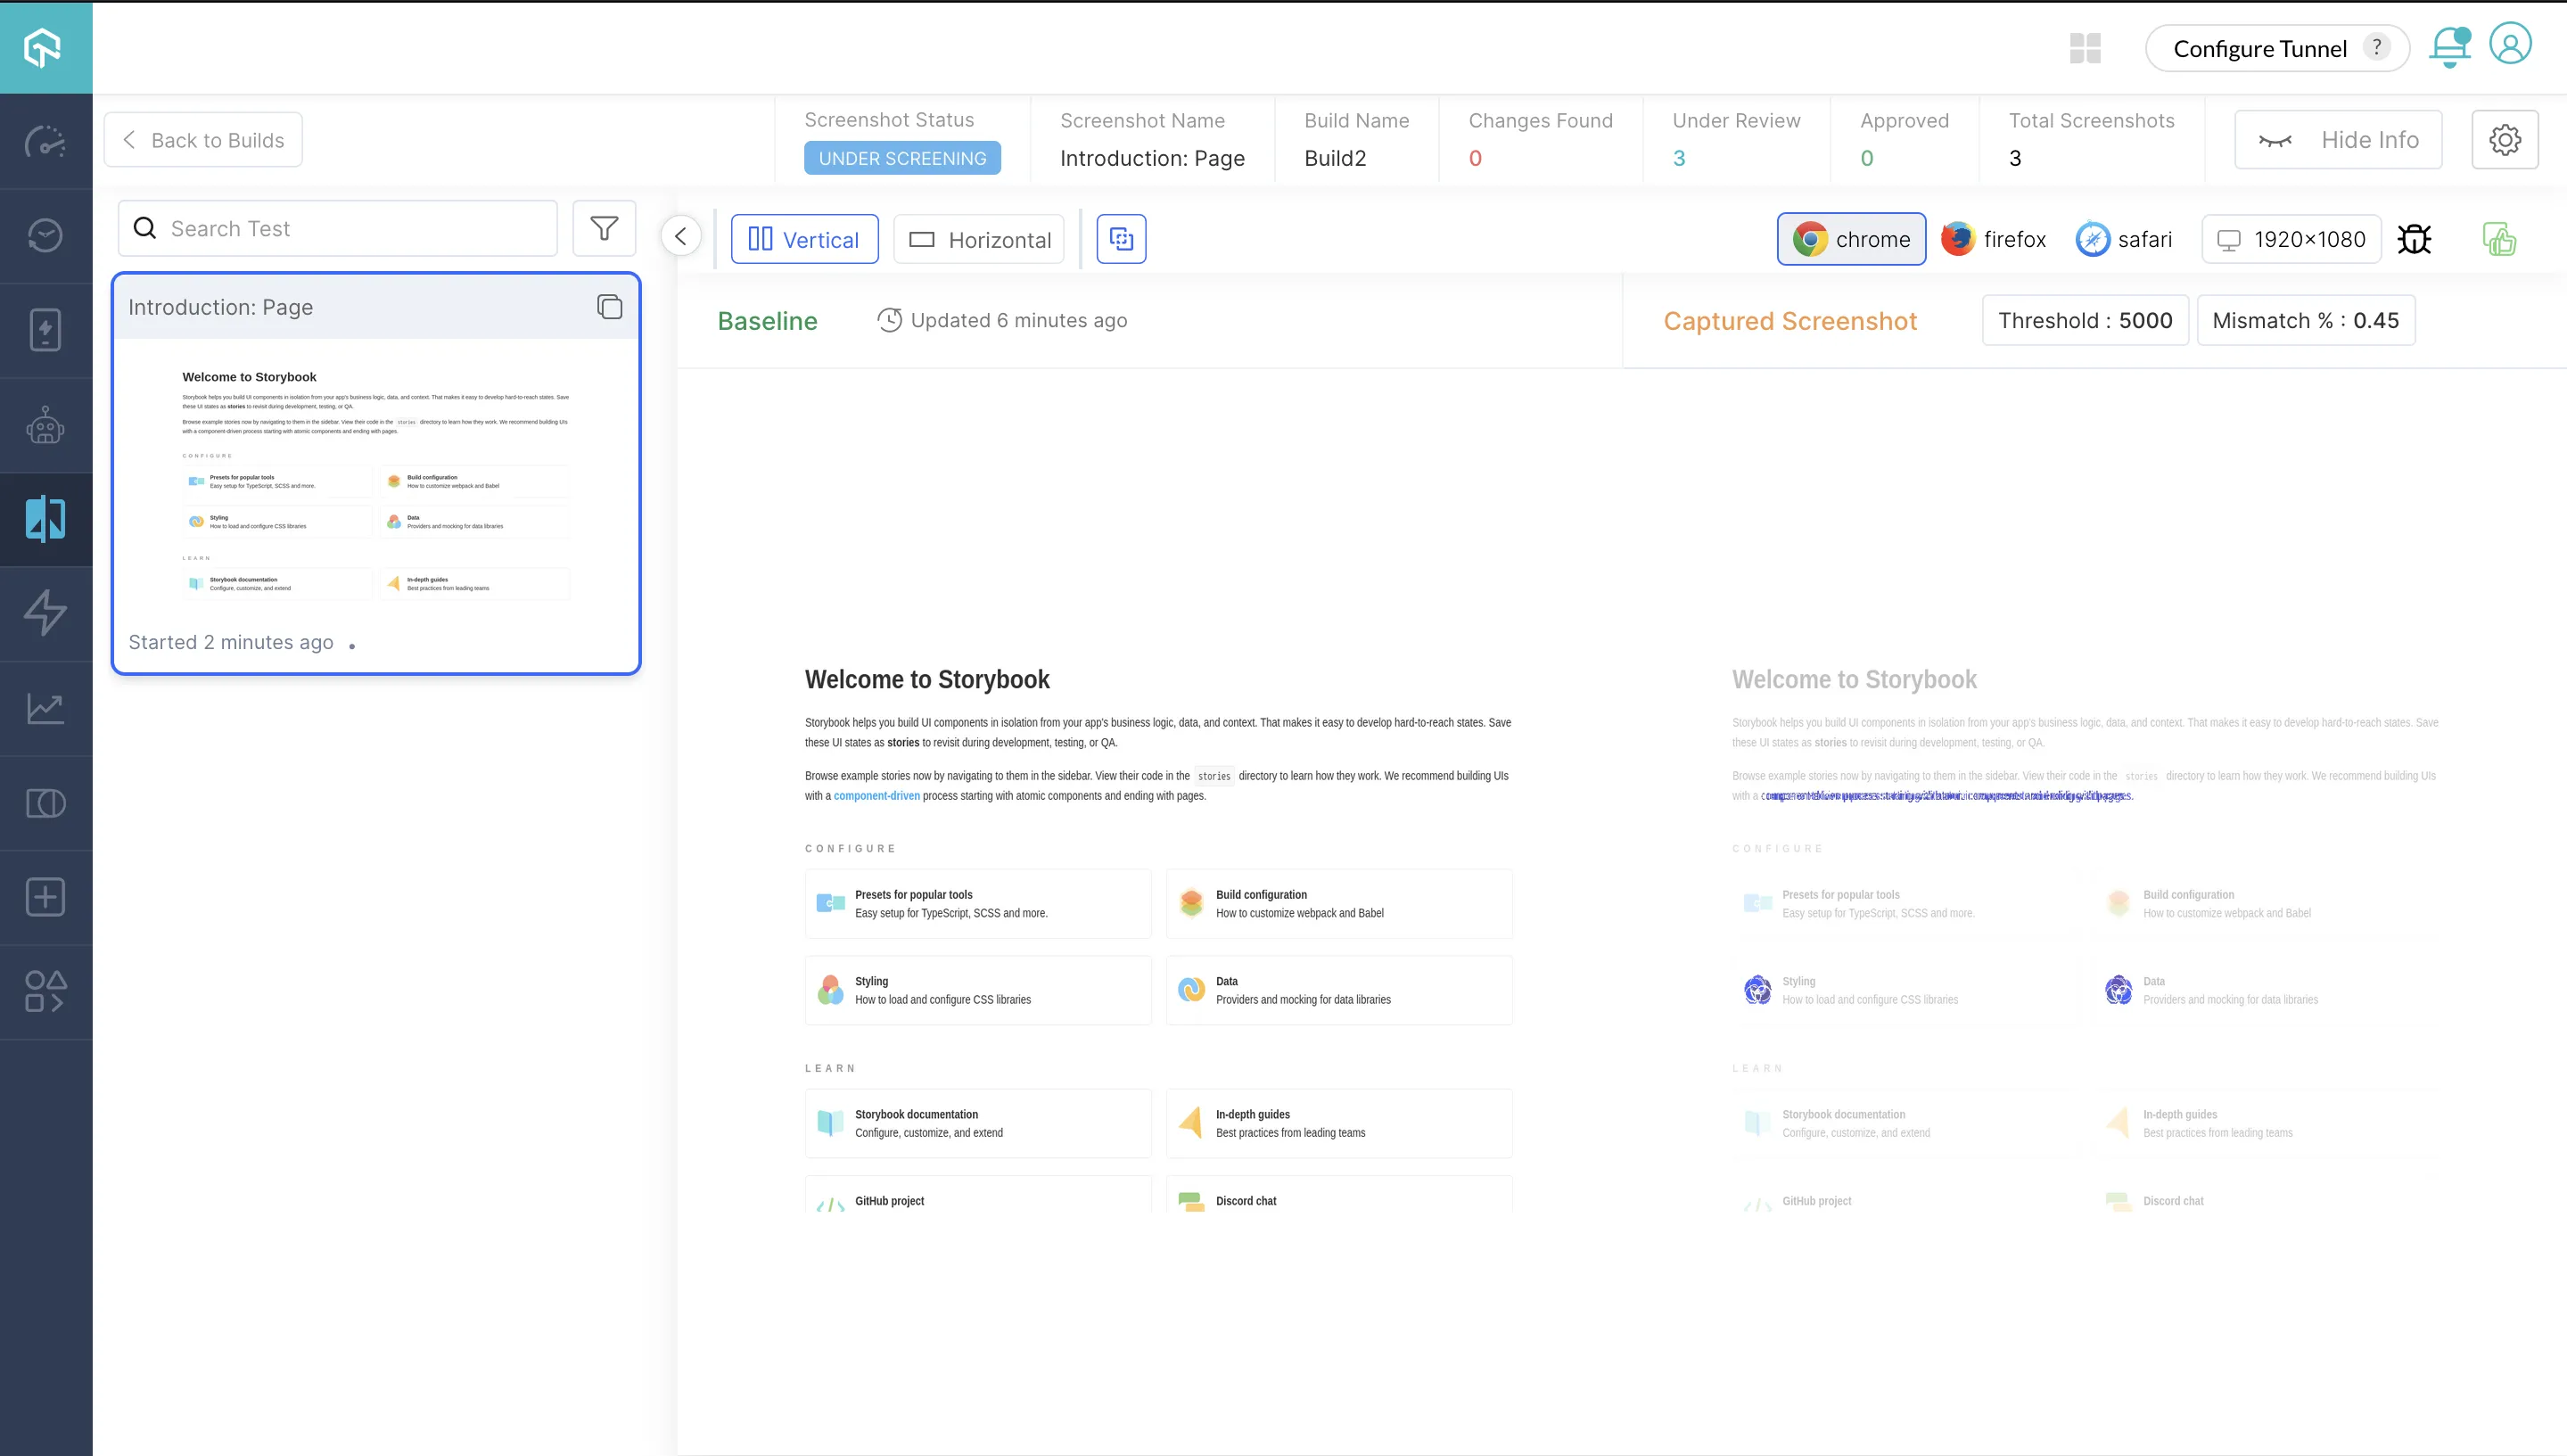Expand the Build Name dropdown selector
Viewport: 2567px width, 1456px height.
1337,157
